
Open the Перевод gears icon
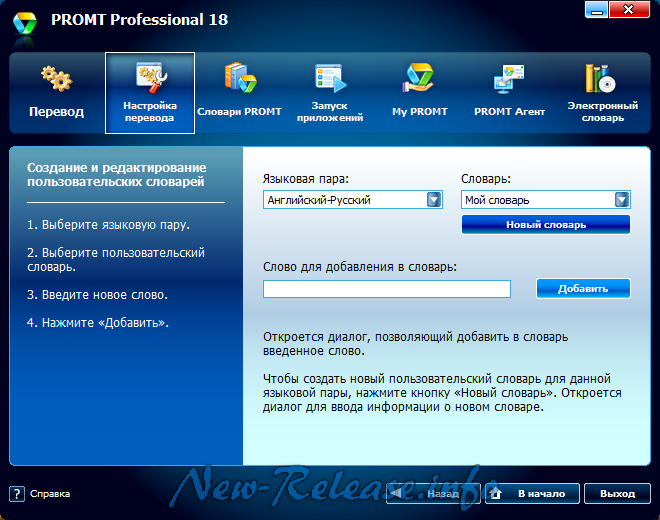56,78
